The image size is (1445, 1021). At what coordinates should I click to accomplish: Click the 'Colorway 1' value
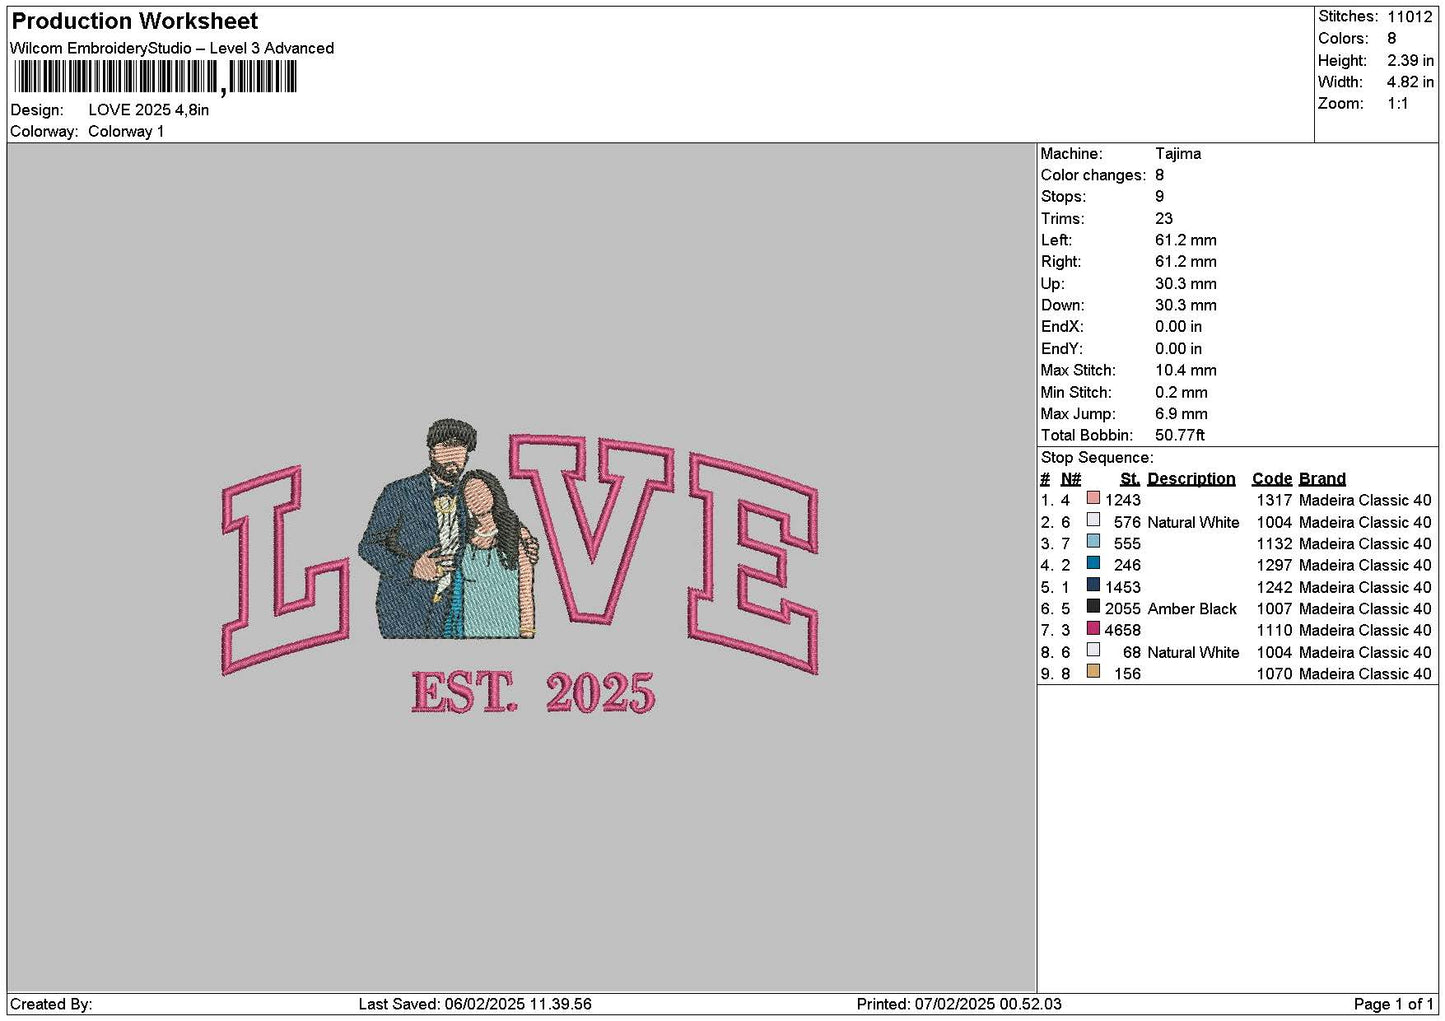coord(126,132)
